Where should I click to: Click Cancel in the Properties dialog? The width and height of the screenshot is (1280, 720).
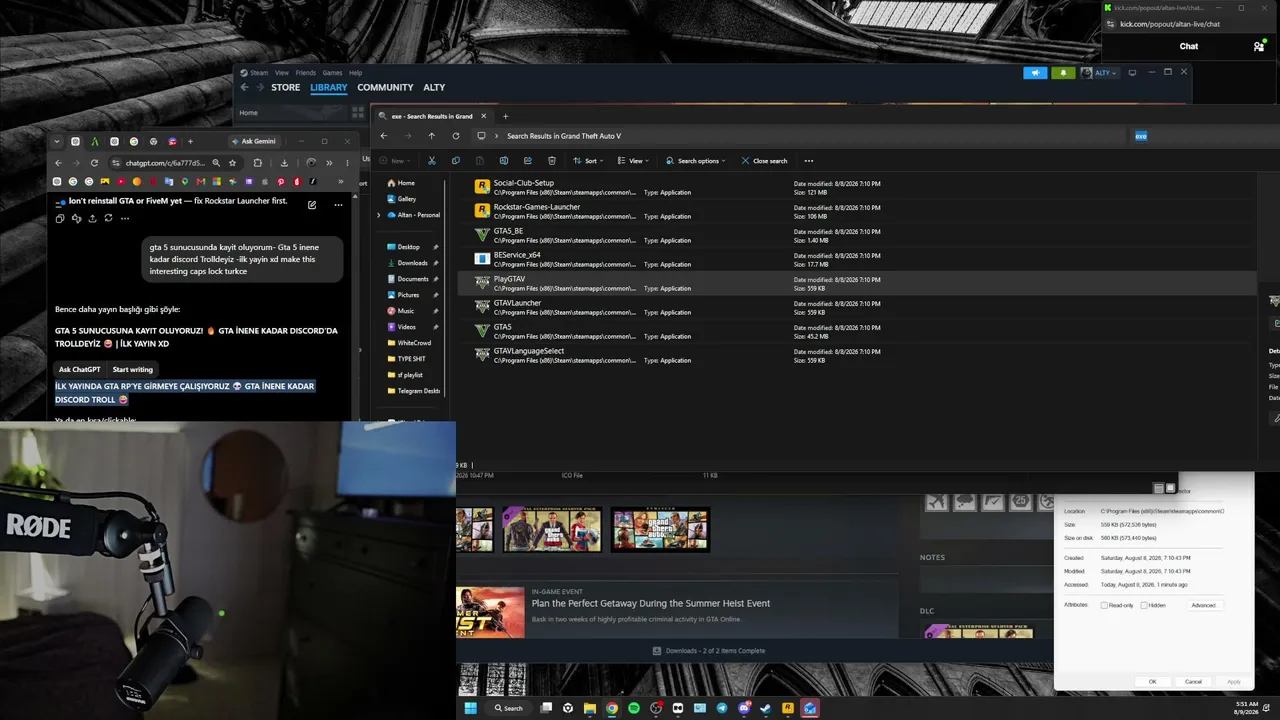(x=1193, y=682)
